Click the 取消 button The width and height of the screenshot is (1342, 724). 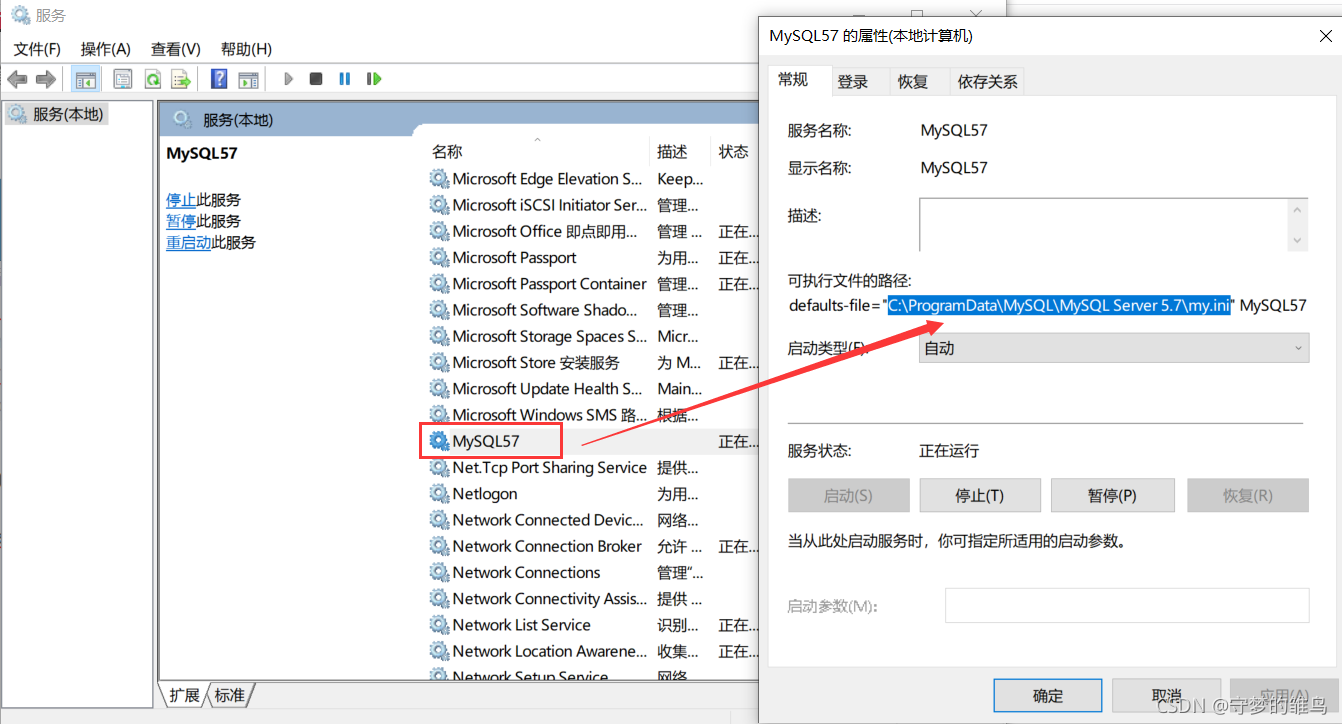(1167, 696)
